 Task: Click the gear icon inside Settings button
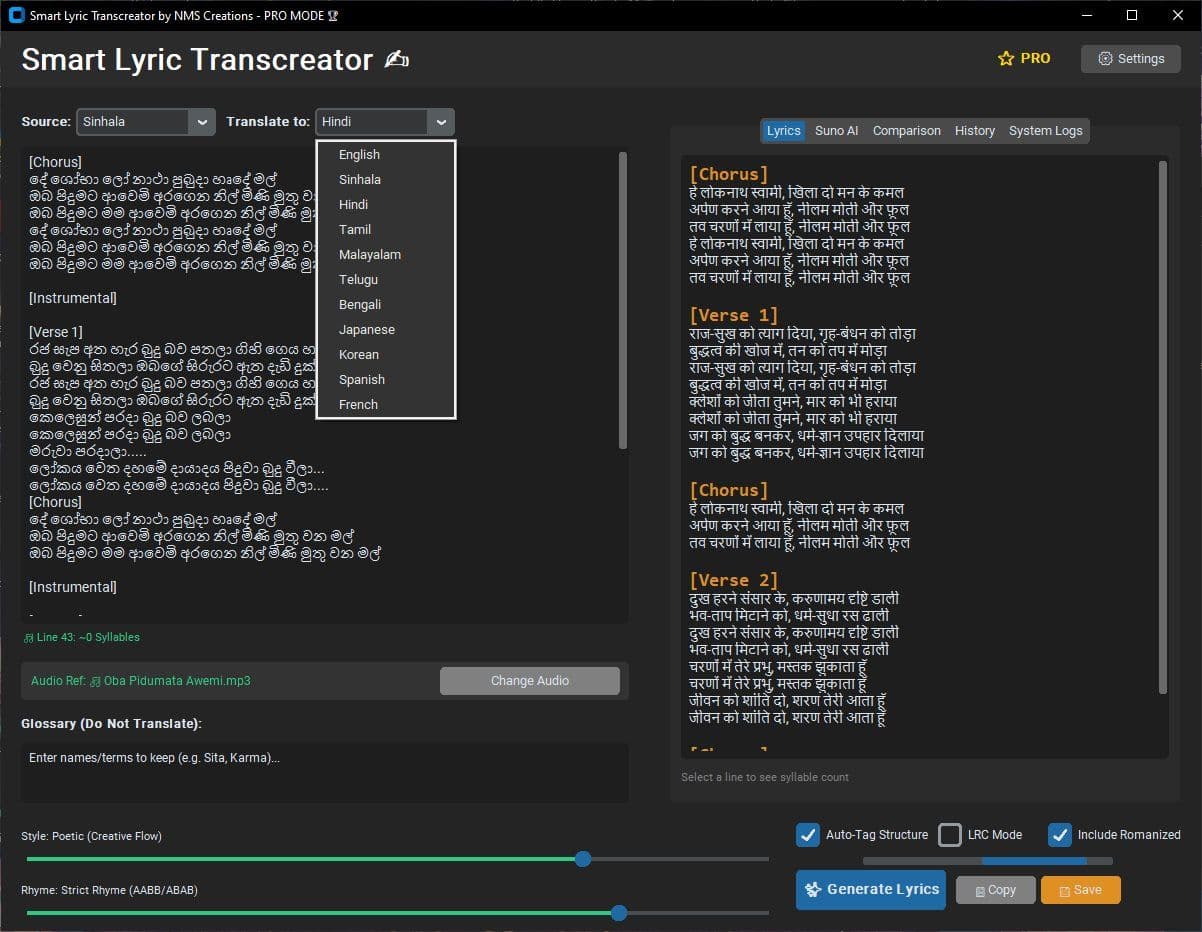click(x=1105, y=59)
